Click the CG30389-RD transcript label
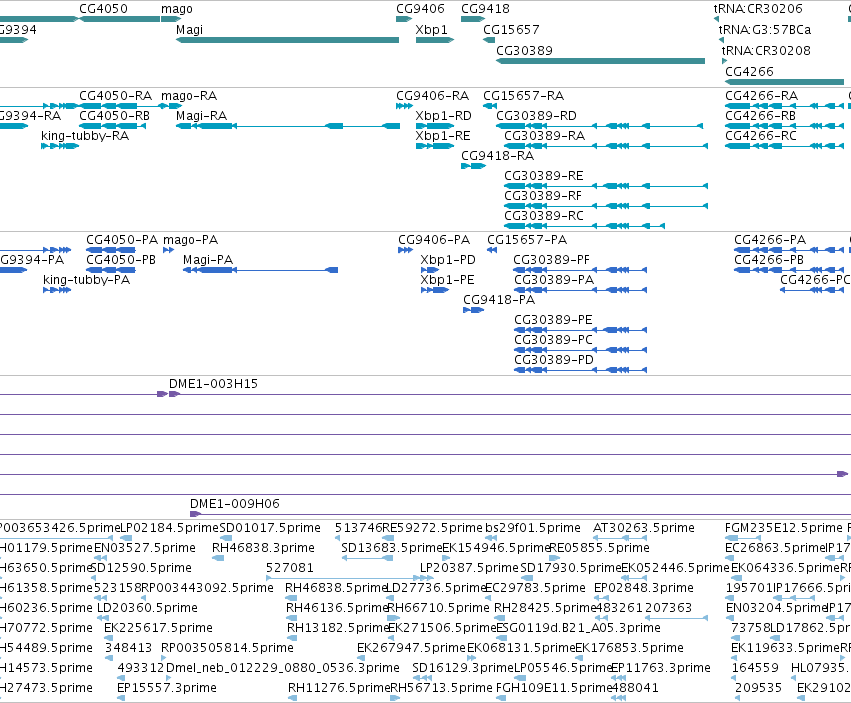This screenshot has width=851, height=703. click(536, 116)
